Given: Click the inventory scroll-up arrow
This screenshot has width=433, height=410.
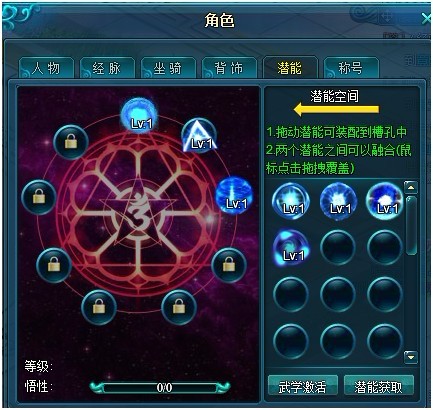Looking at the screenshot, I should (x=411, y=188).
